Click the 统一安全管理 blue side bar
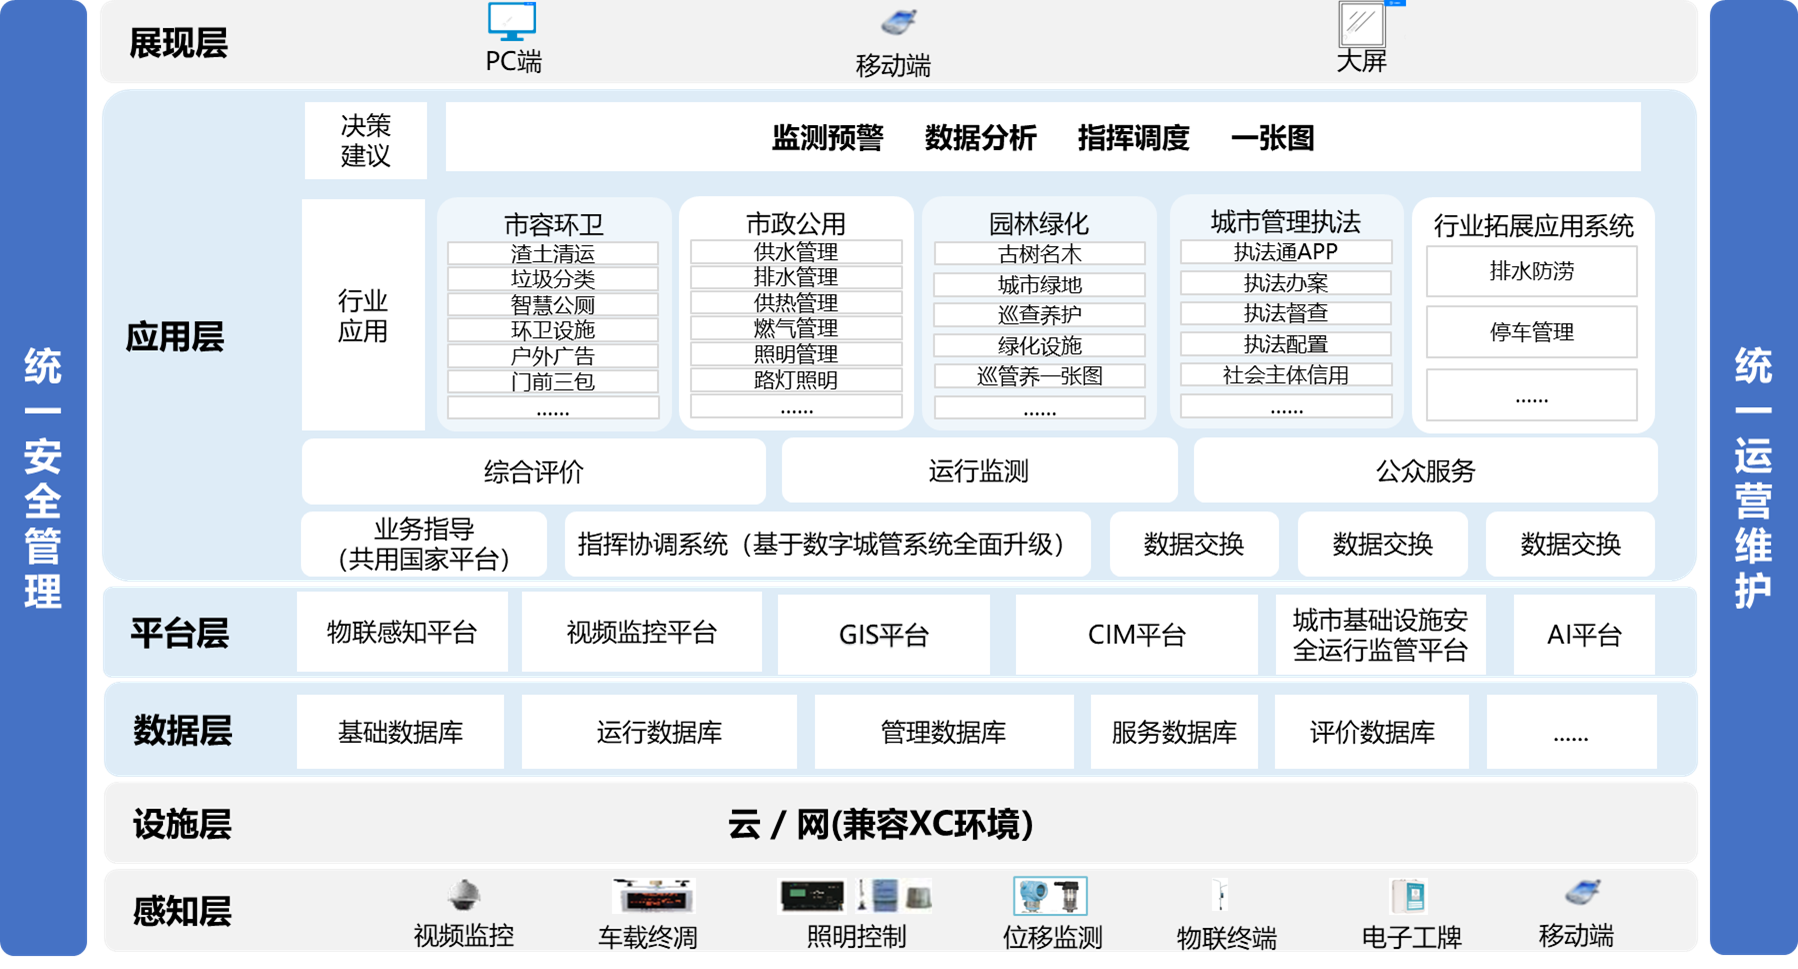The image size is (1798, 969). [43, 478]
